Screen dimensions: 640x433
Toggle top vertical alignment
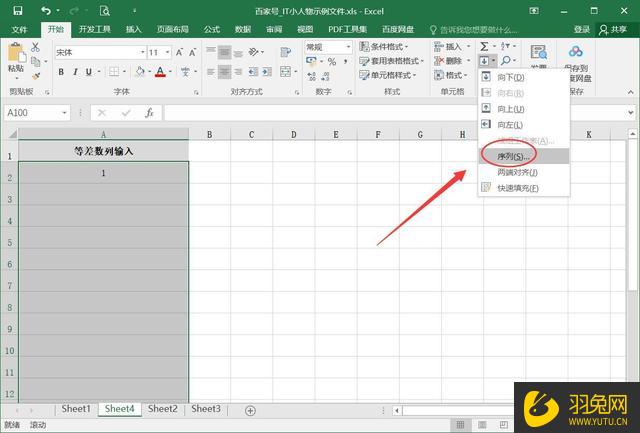click(x=211, y=52)
